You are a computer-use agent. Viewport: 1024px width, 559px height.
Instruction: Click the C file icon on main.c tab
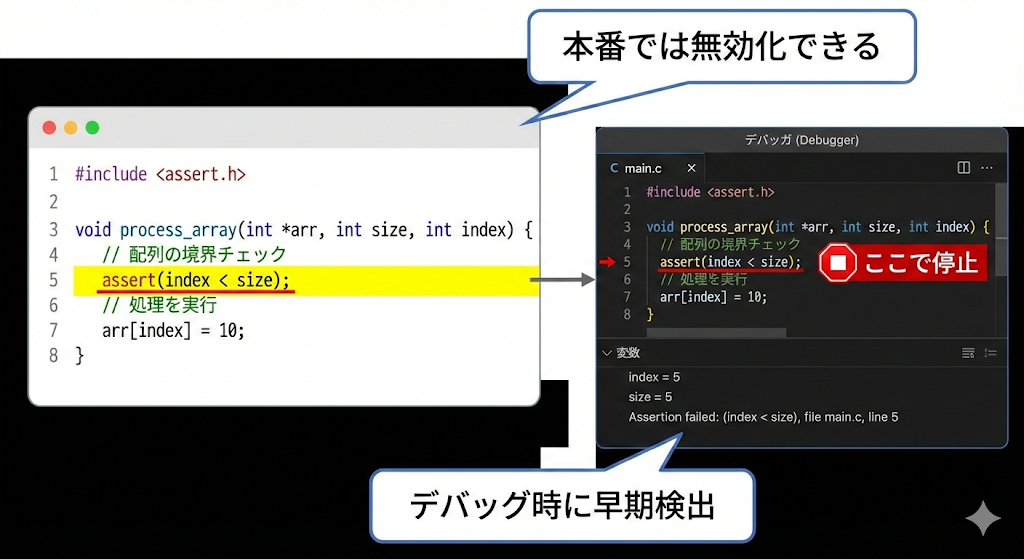click(x=614, y=168)
